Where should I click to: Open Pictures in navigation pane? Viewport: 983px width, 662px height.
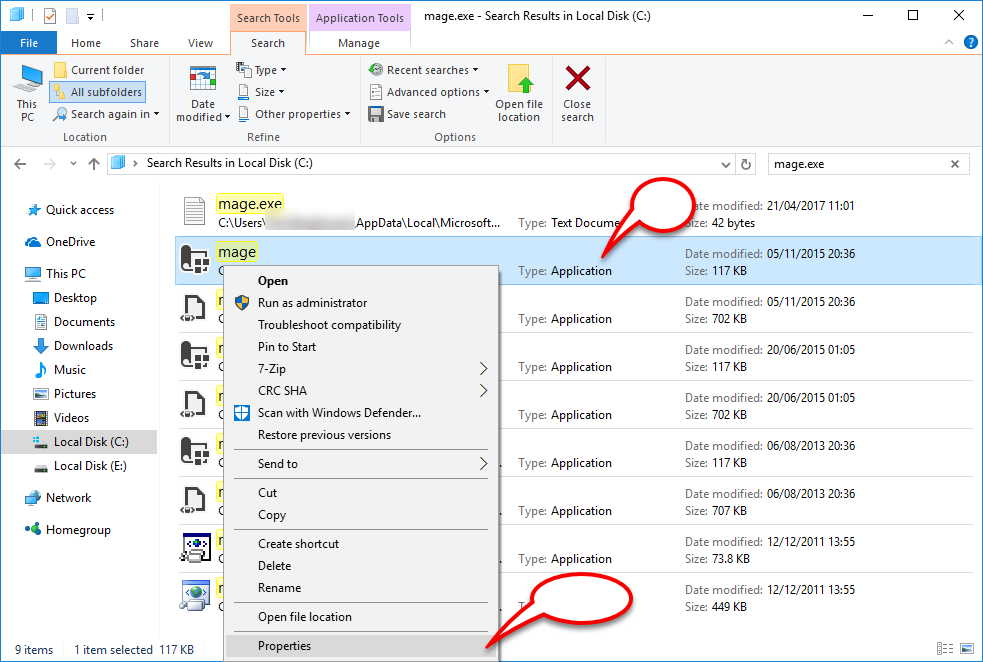tap(65, 394)
